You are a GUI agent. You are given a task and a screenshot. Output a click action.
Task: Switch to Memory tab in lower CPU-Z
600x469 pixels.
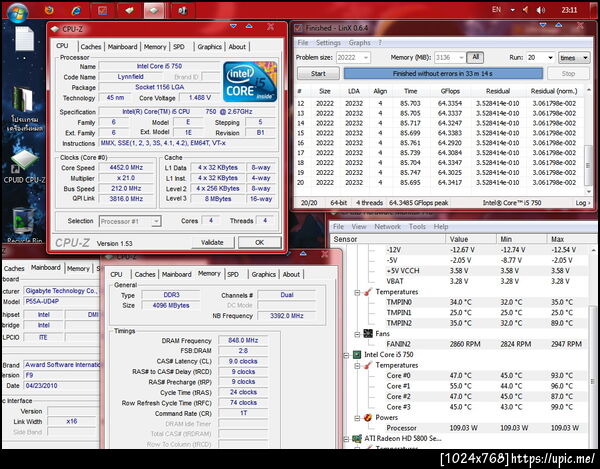pos(209,274)
